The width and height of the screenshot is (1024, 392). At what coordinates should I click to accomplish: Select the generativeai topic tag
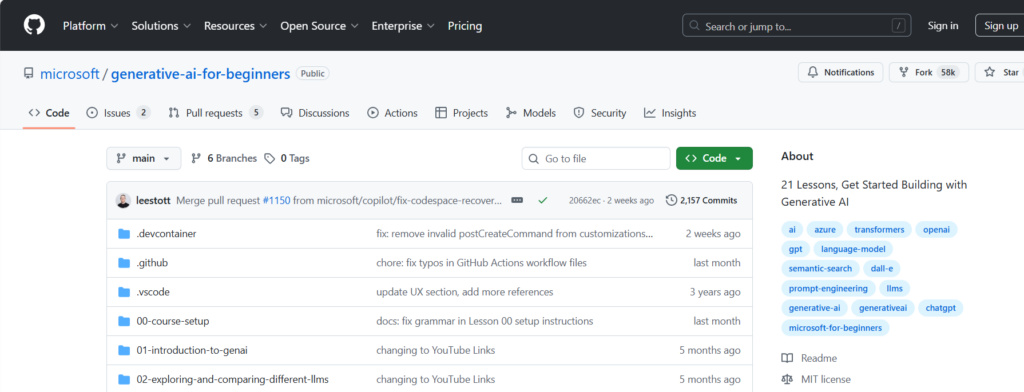click(882, 308)
